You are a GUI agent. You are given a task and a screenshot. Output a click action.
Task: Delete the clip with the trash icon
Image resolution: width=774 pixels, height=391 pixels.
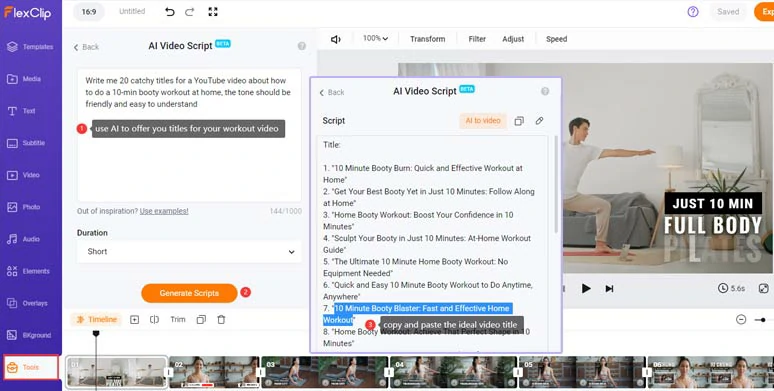[221, 320]
